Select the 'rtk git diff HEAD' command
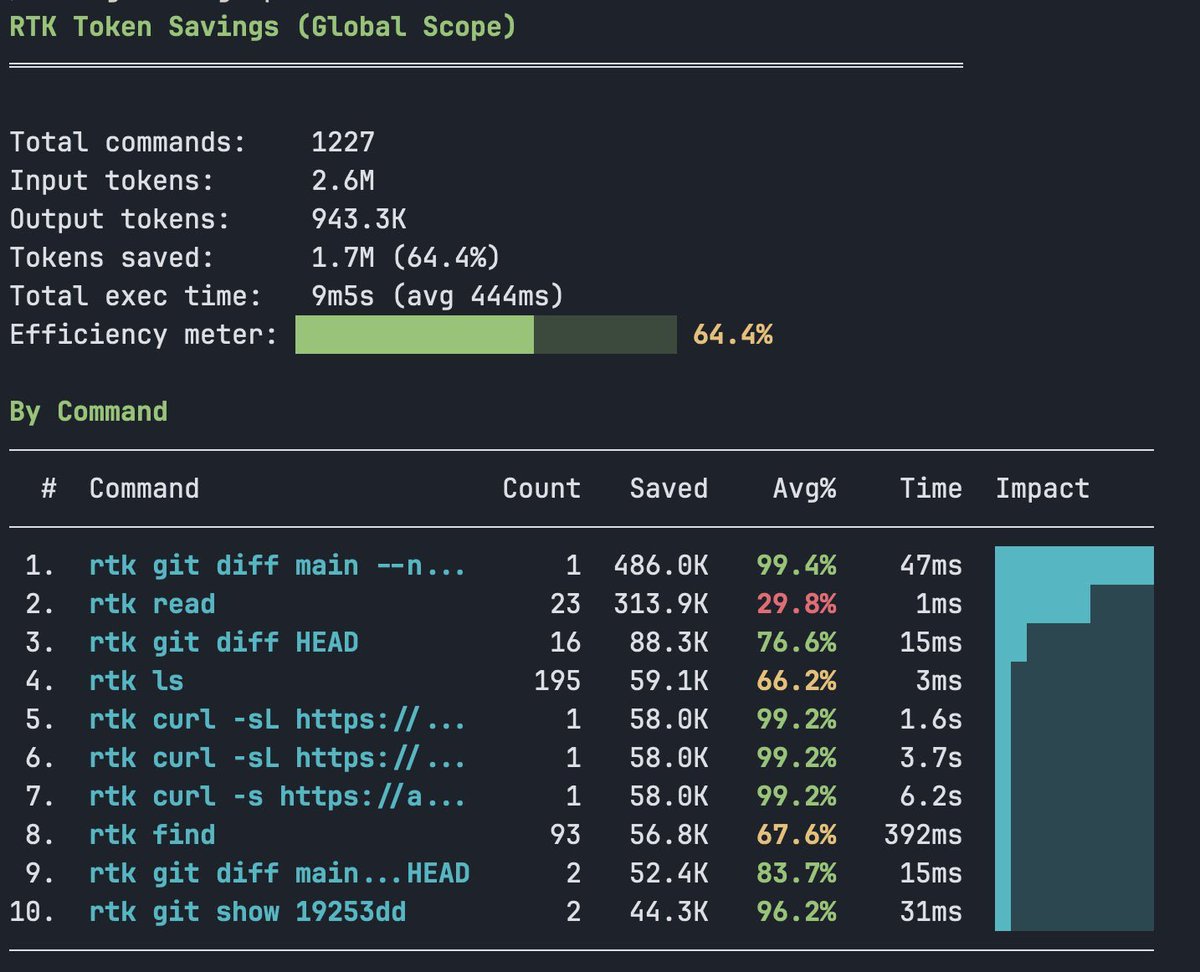This screenshot has width=1200, height=972. point(223,642)
